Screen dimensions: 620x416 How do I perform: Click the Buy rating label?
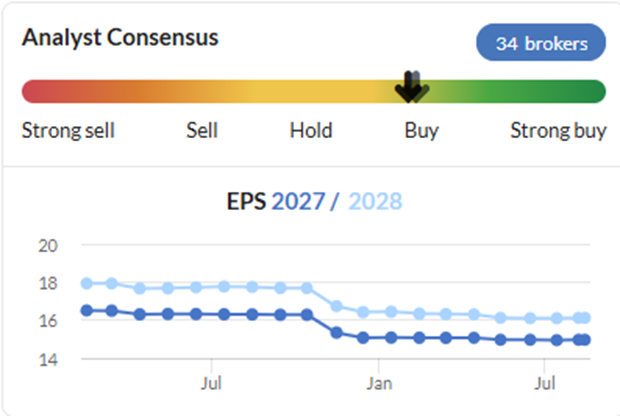coord(422,131)
